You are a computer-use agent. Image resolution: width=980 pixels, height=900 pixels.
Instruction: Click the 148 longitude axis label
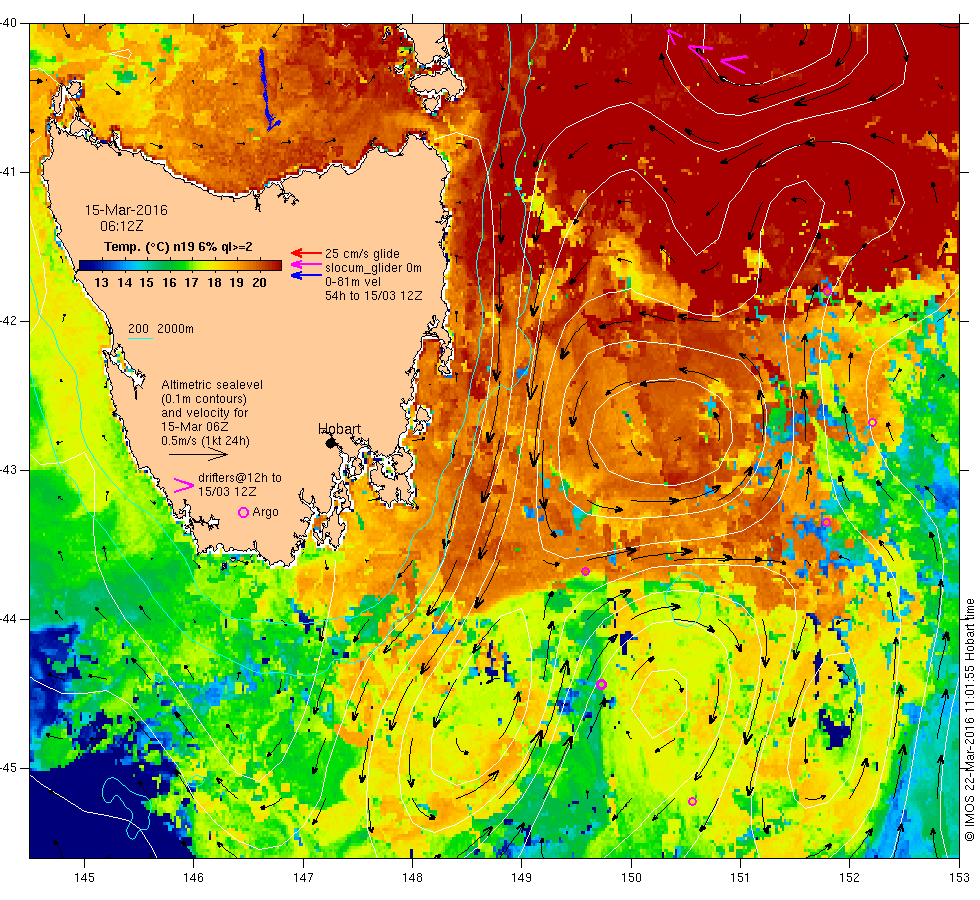tap(412, 878)
